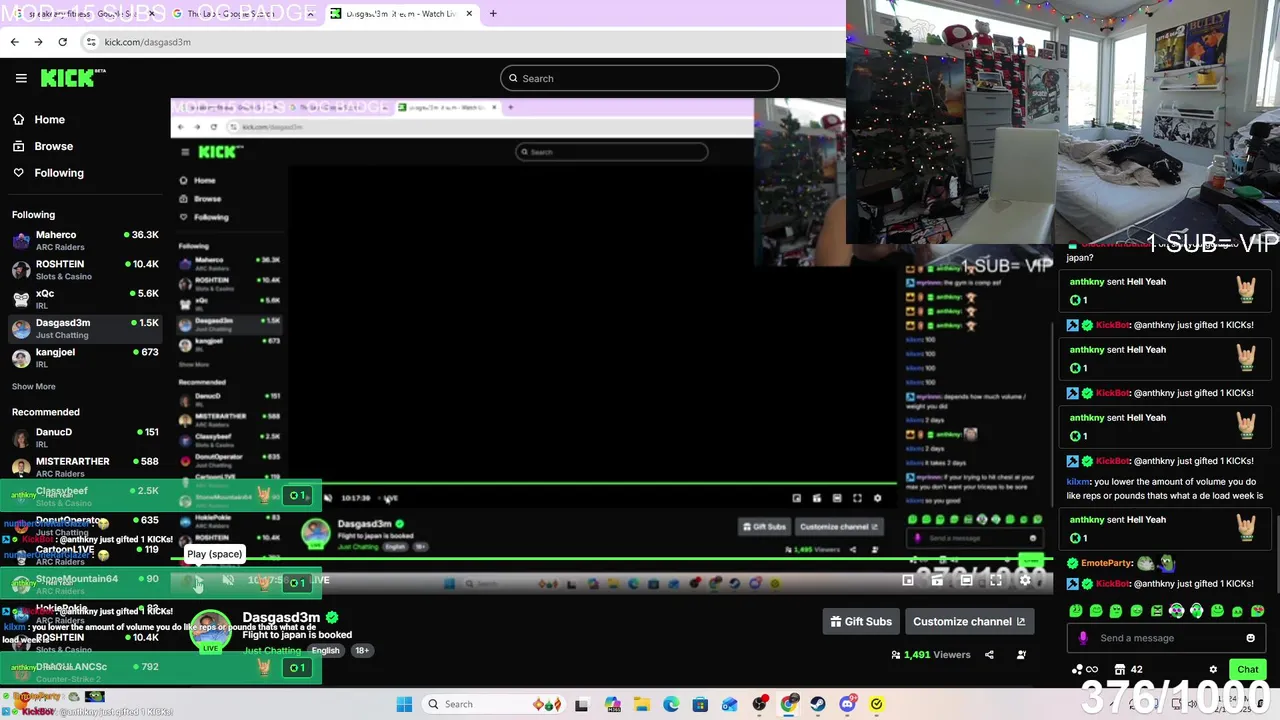Image resolution: width=1280 pixels, height=720 pixels.
Task: Select Dasgasd3m channel in sidebar
Action: [85, 328]
